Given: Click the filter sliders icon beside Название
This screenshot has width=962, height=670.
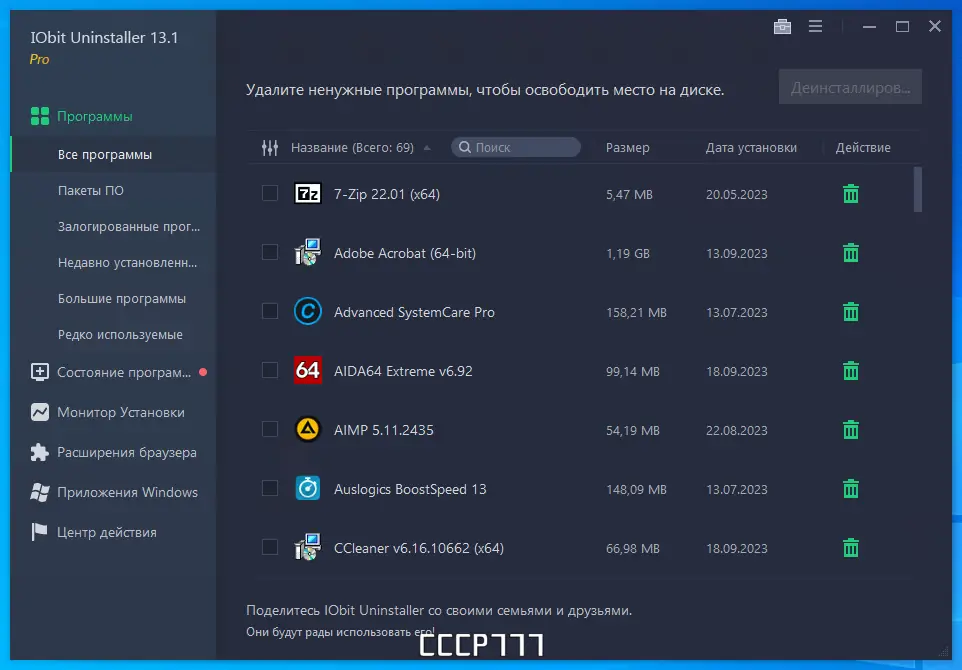Looking at the screenshot, I should tap(270, 147).
